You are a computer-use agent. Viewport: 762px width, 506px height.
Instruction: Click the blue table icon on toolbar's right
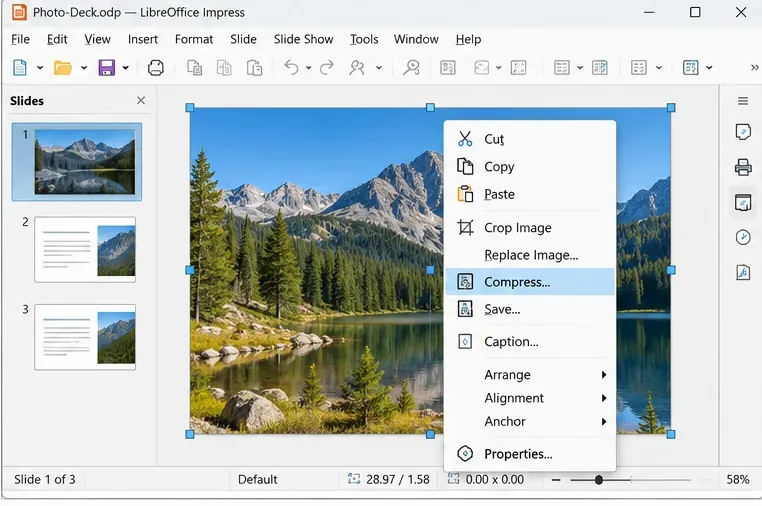click(690, 68)
